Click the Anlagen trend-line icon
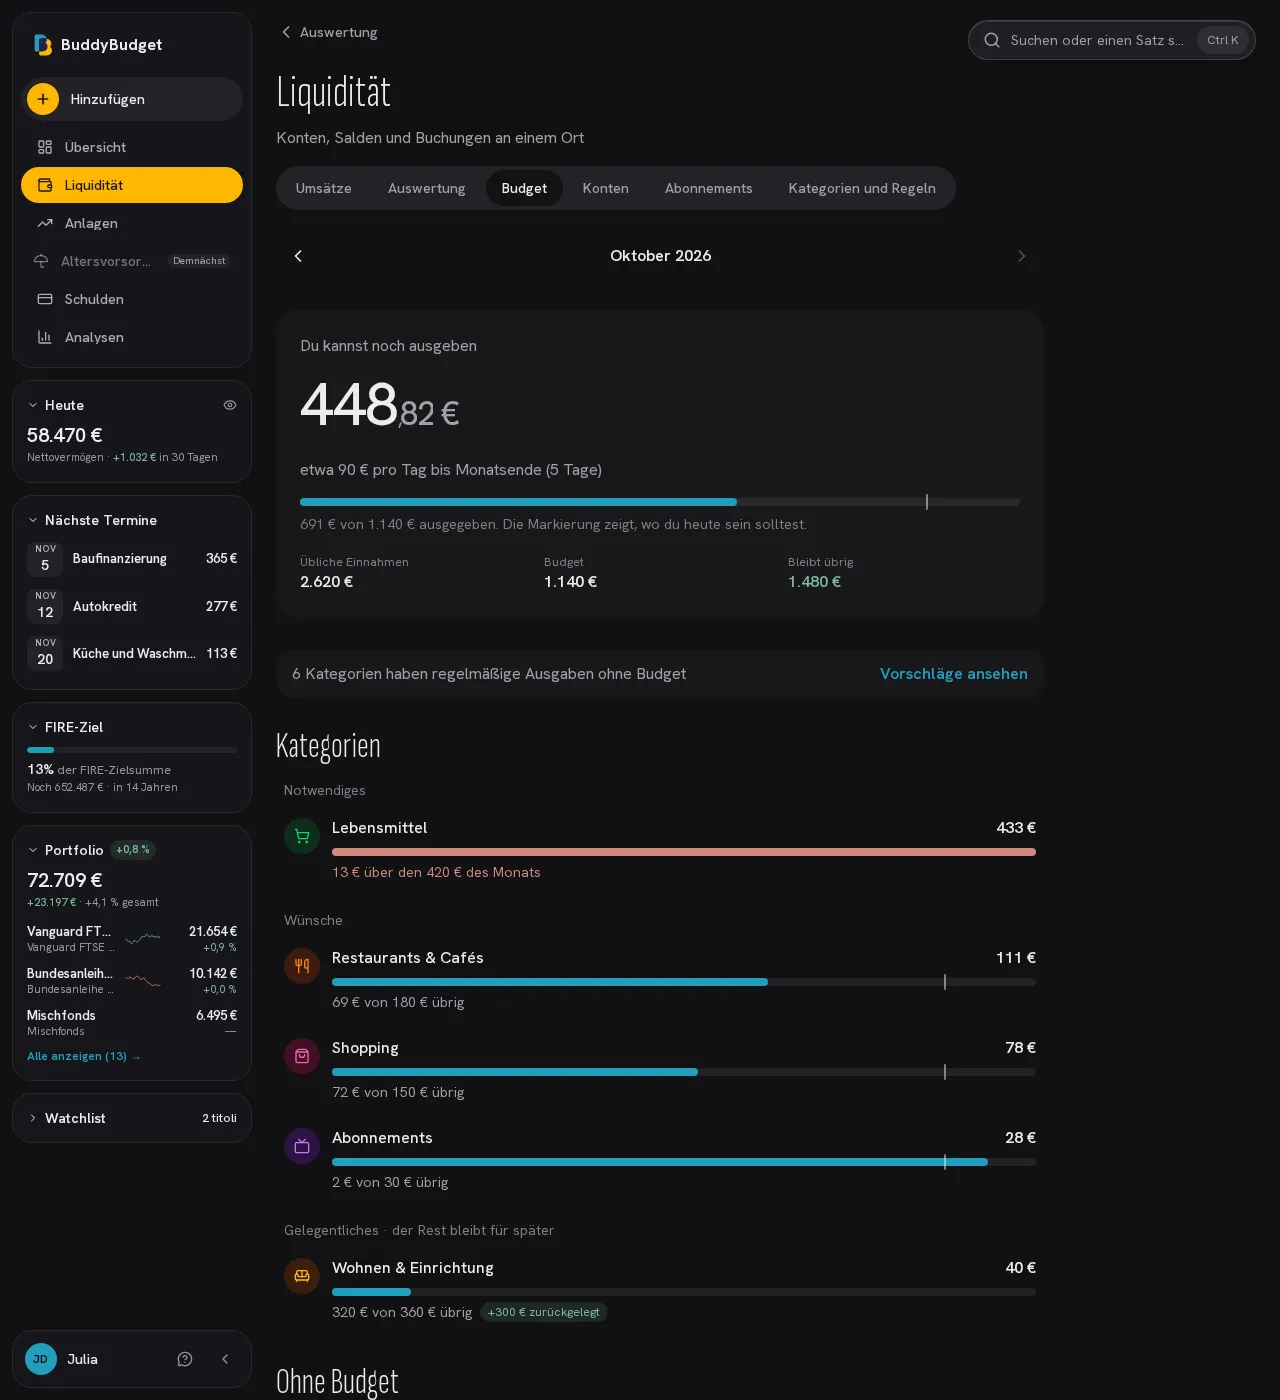1280x1400 pixels. pos(45,223)
